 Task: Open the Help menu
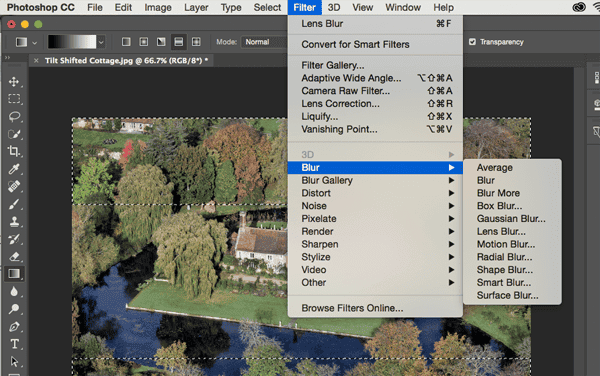[x=443, y=7]
